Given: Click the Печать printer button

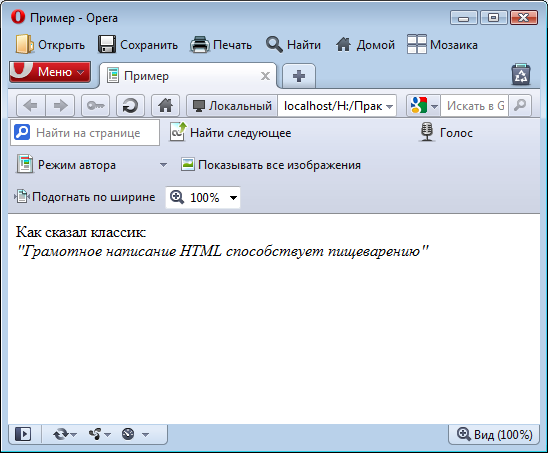Looking at the screenshot, I should (221, 45).
